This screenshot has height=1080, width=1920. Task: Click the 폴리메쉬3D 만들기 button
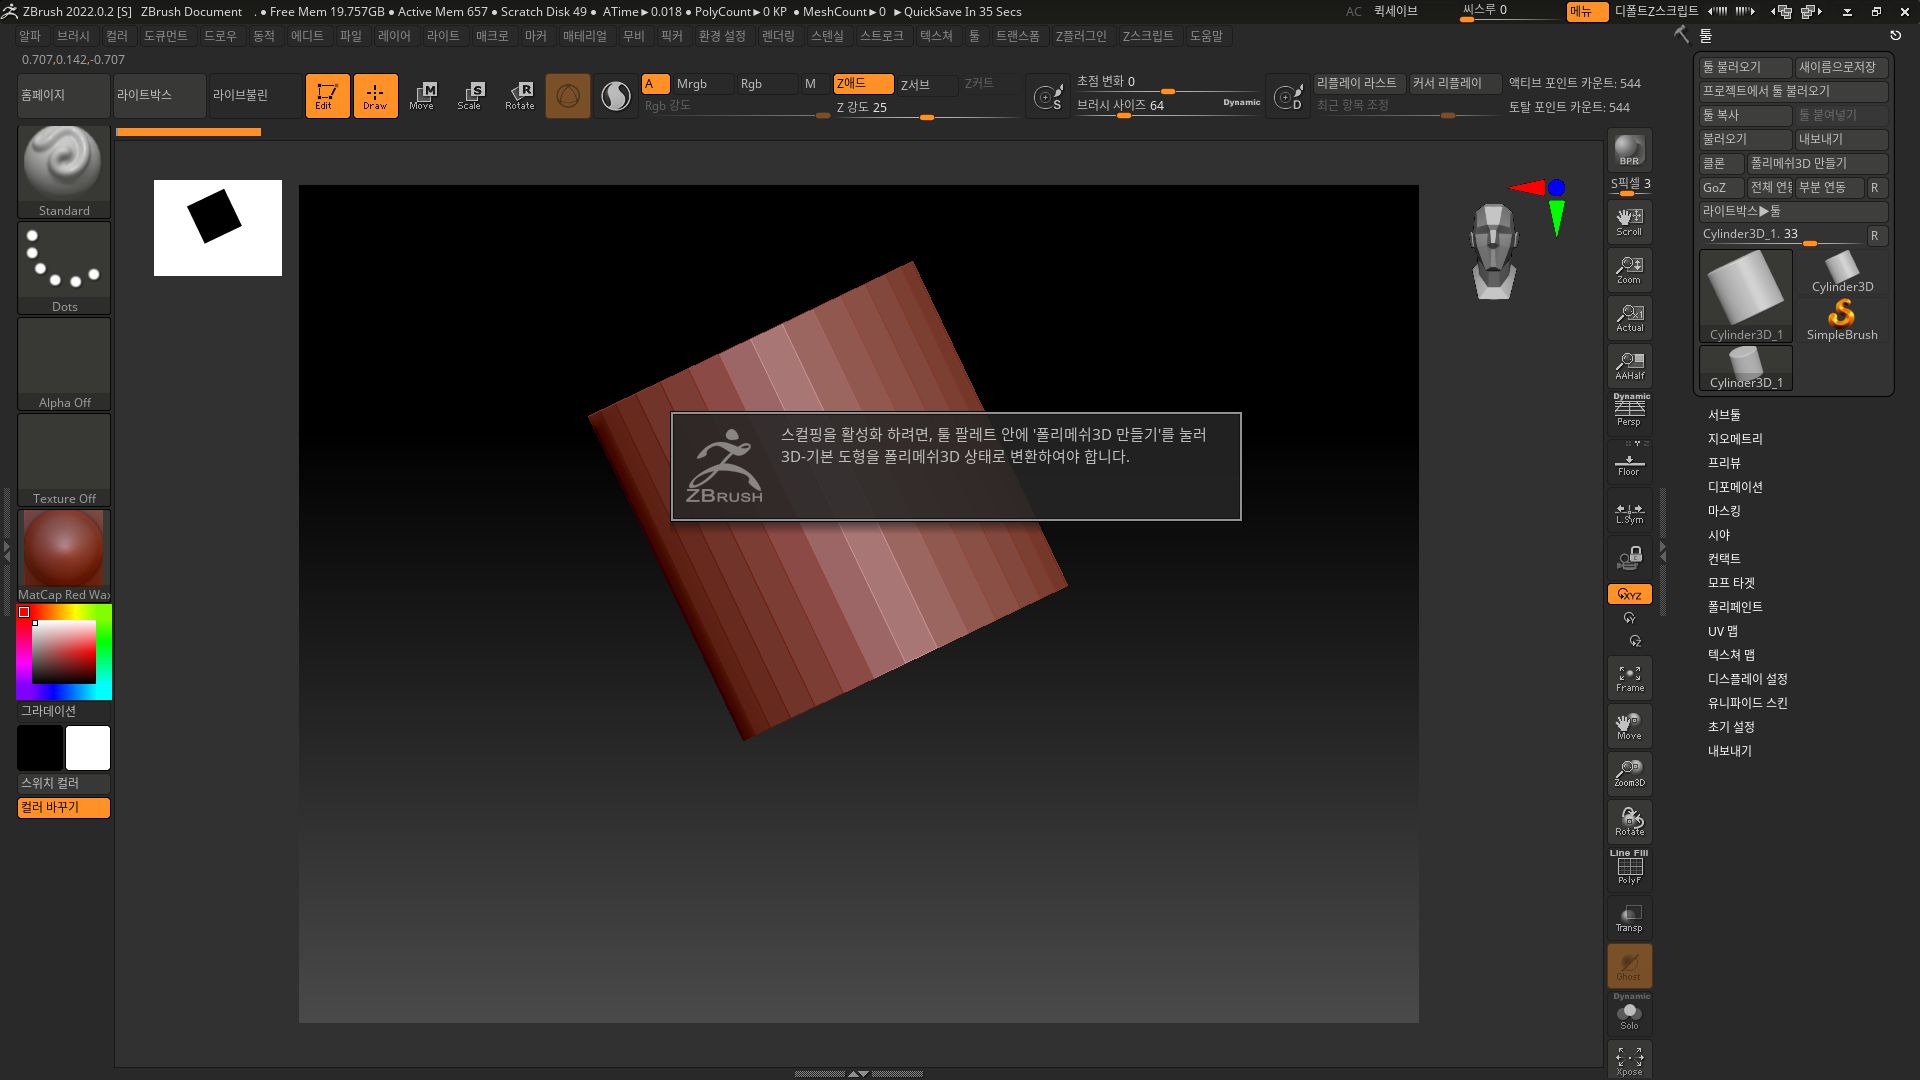point(1817,163)
